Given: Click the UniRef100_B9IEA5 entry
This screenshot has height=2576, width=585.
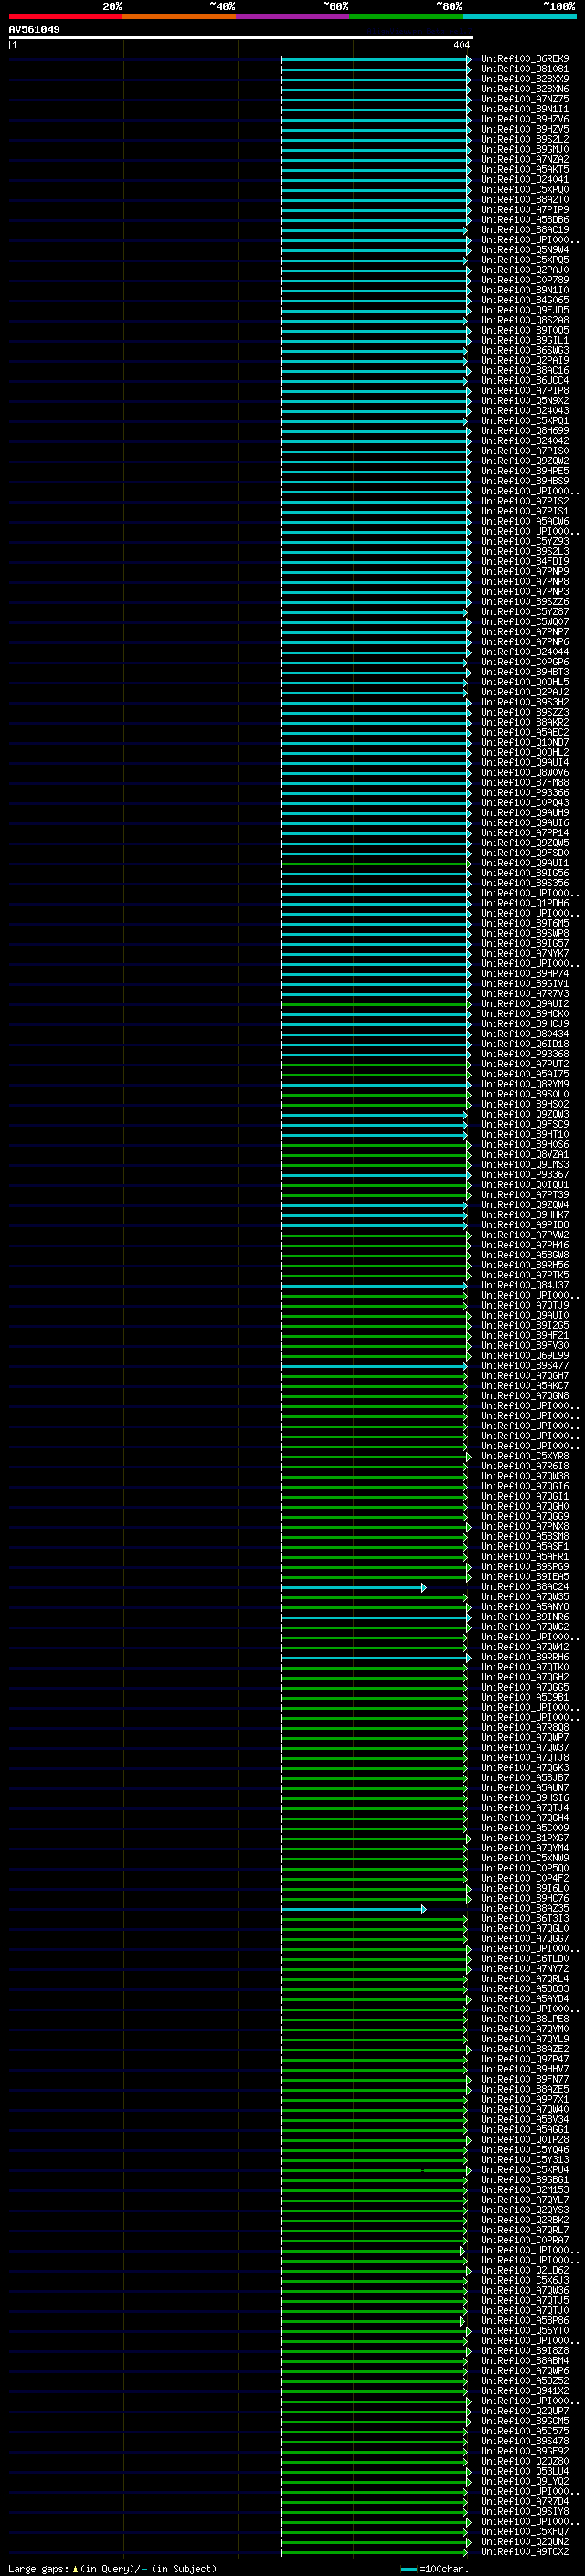Looking at the screenshot, I should point(525,1577).
